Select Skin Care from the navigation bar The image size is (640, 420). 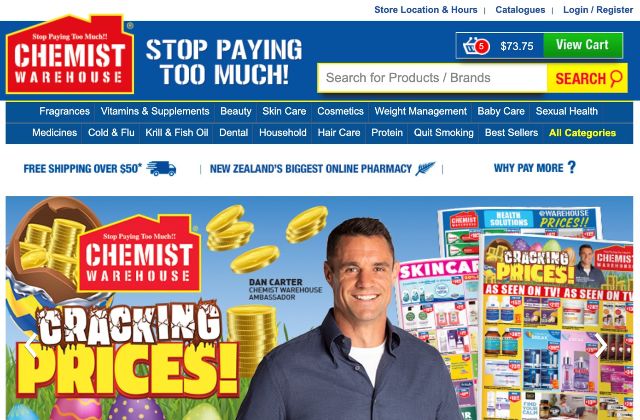[x=284, y=111]
